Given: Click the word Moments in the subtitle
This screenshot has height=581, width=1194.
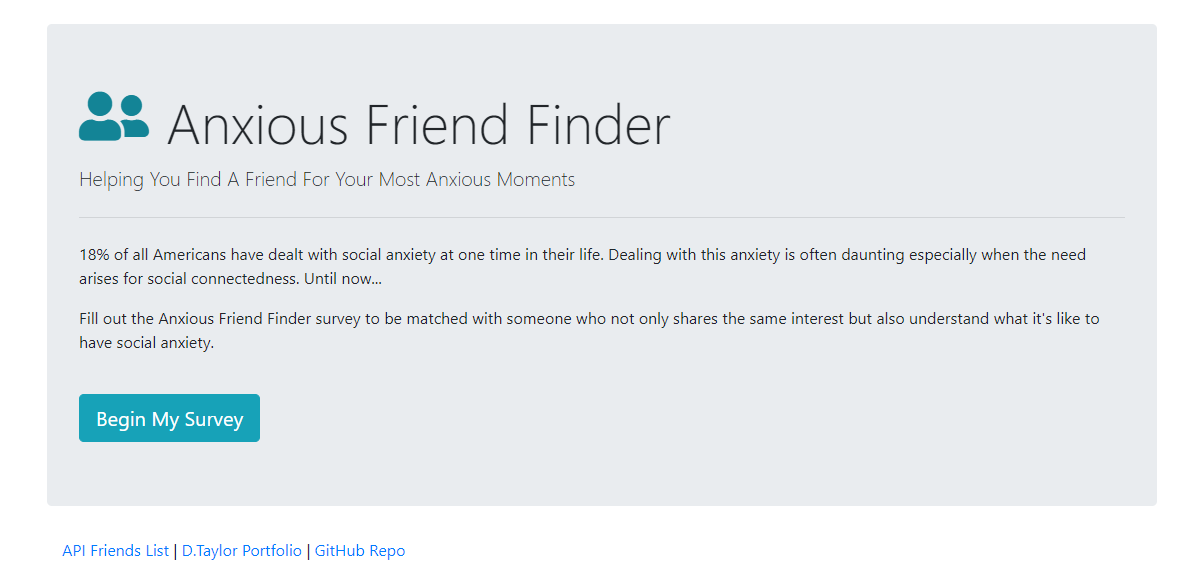Looking at the screenshot, I should [x=535, y=180].
